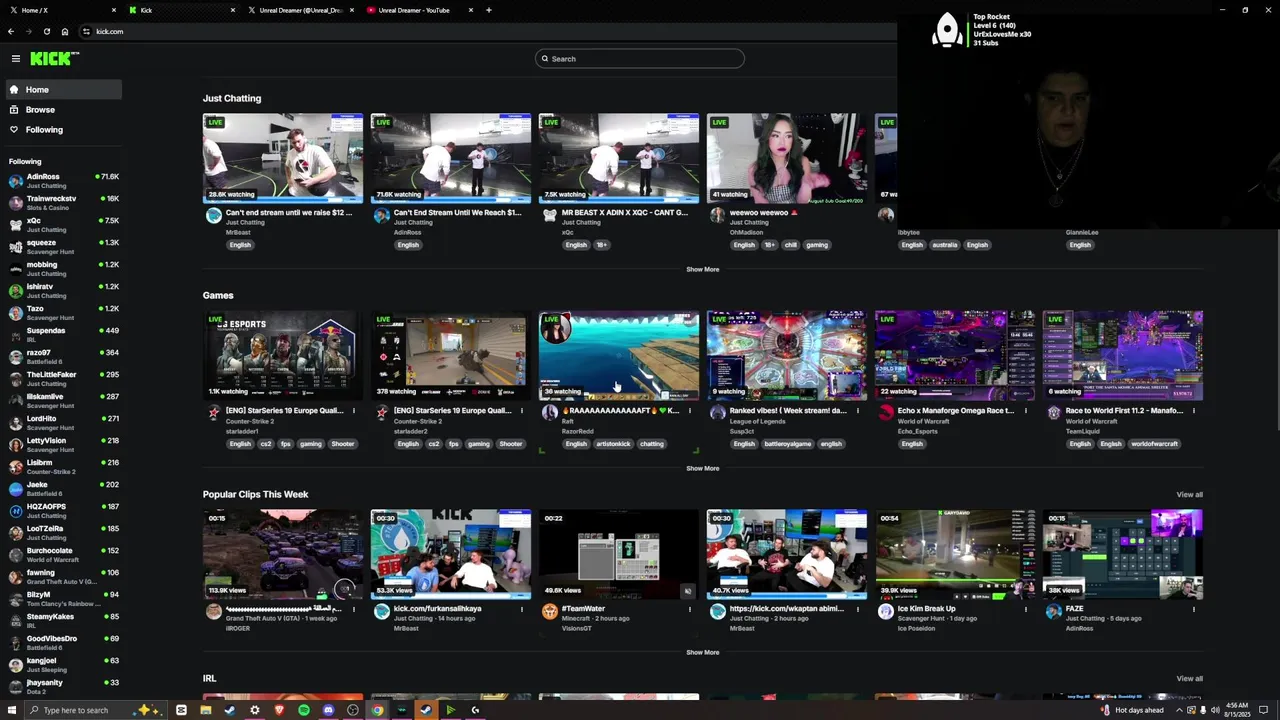The width and height of the screenshot is (1280, 720).
Task: Play the Ice Kim Break Up clip
Action: click(x=955, y=554)
